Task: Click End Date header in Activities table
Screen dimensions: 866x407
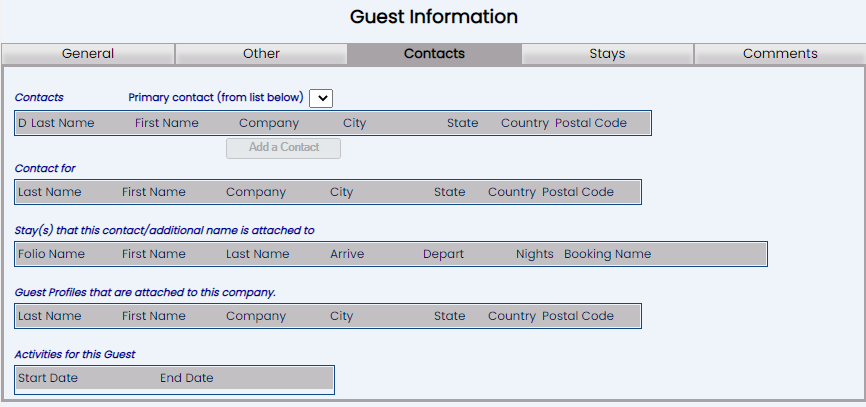Action: pyautogui.click(x=187, y=378)
